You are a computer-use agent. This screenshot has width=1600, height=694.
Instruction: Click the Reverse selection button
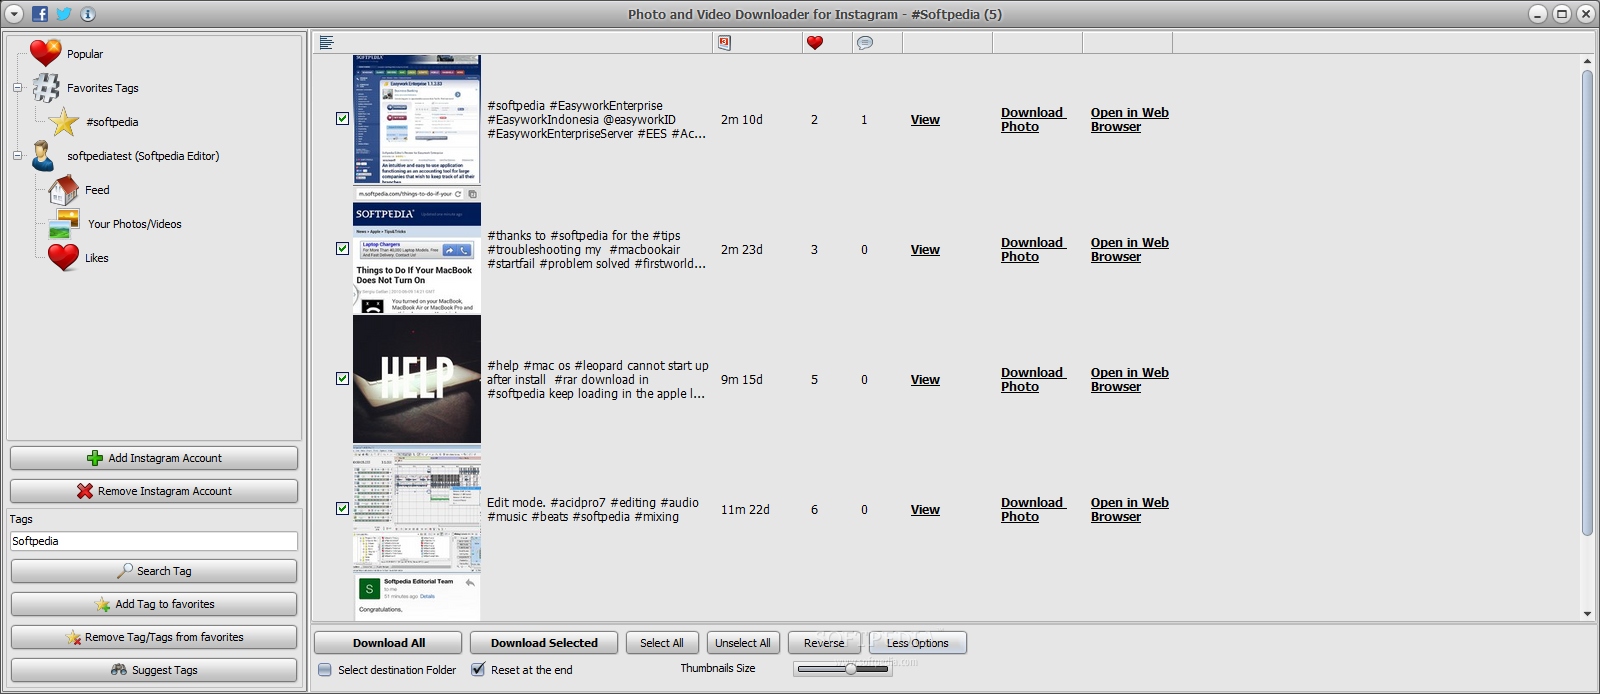pyautogui.click(x=824, y=643)
